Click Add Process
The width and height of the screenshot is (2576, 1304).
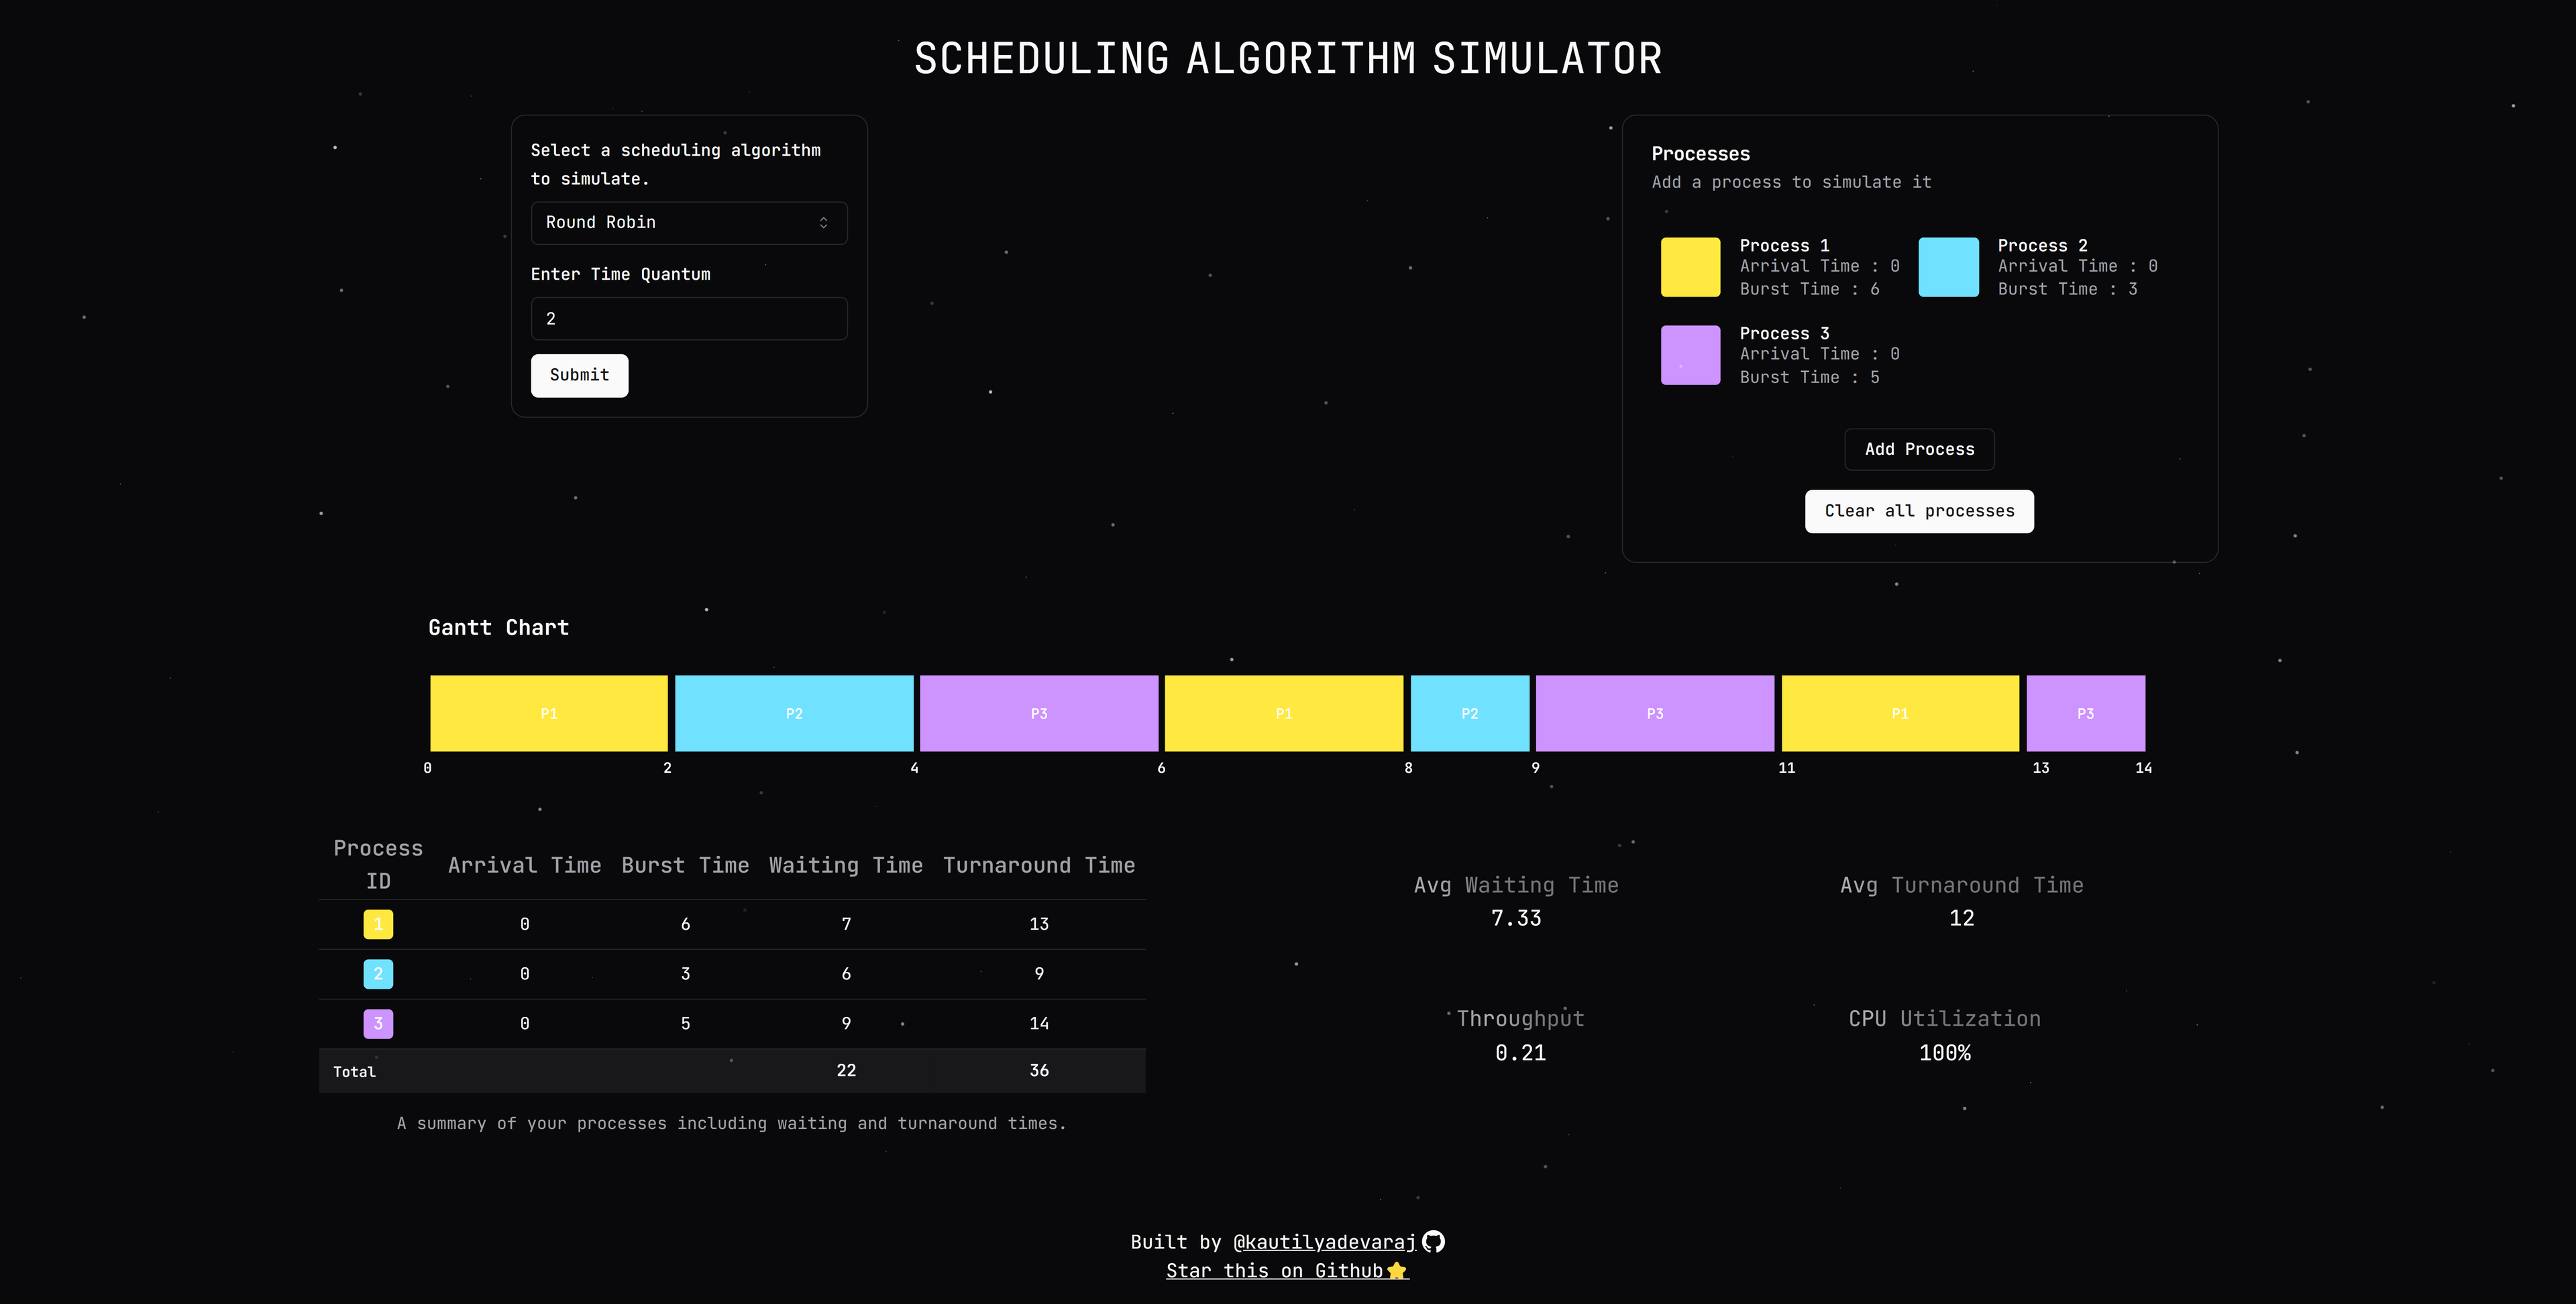(x=1918, y=449)
